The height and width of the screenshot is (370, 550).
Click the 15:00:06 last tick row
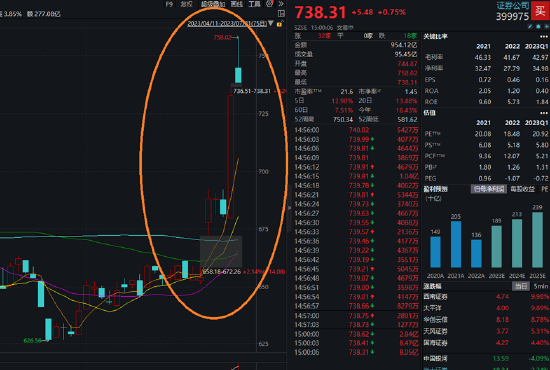(356, 352)
